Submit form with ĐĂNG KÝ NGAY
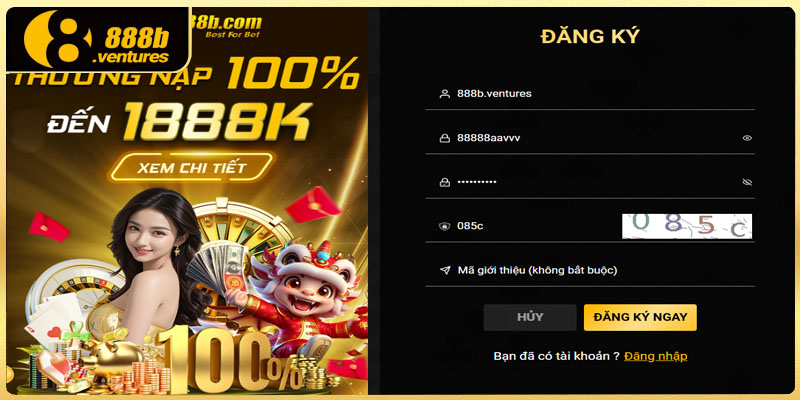This screenshot has height=400, width=800. (640, 317)
